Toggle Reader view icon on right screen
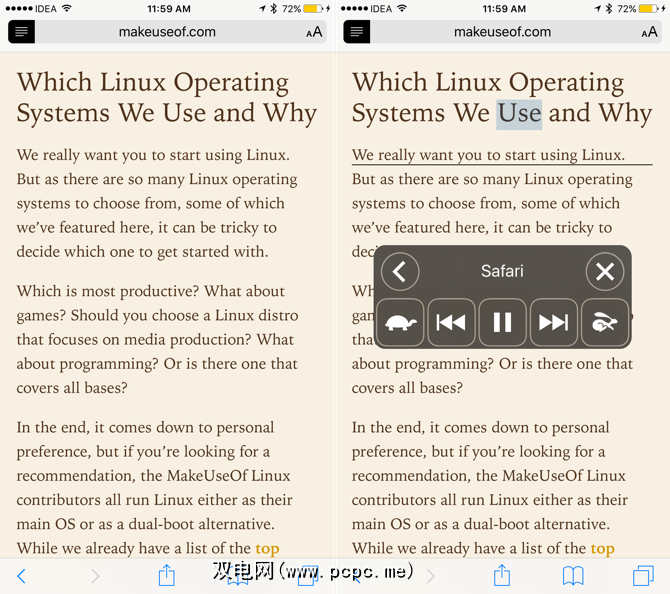 (x=357, y=32)
